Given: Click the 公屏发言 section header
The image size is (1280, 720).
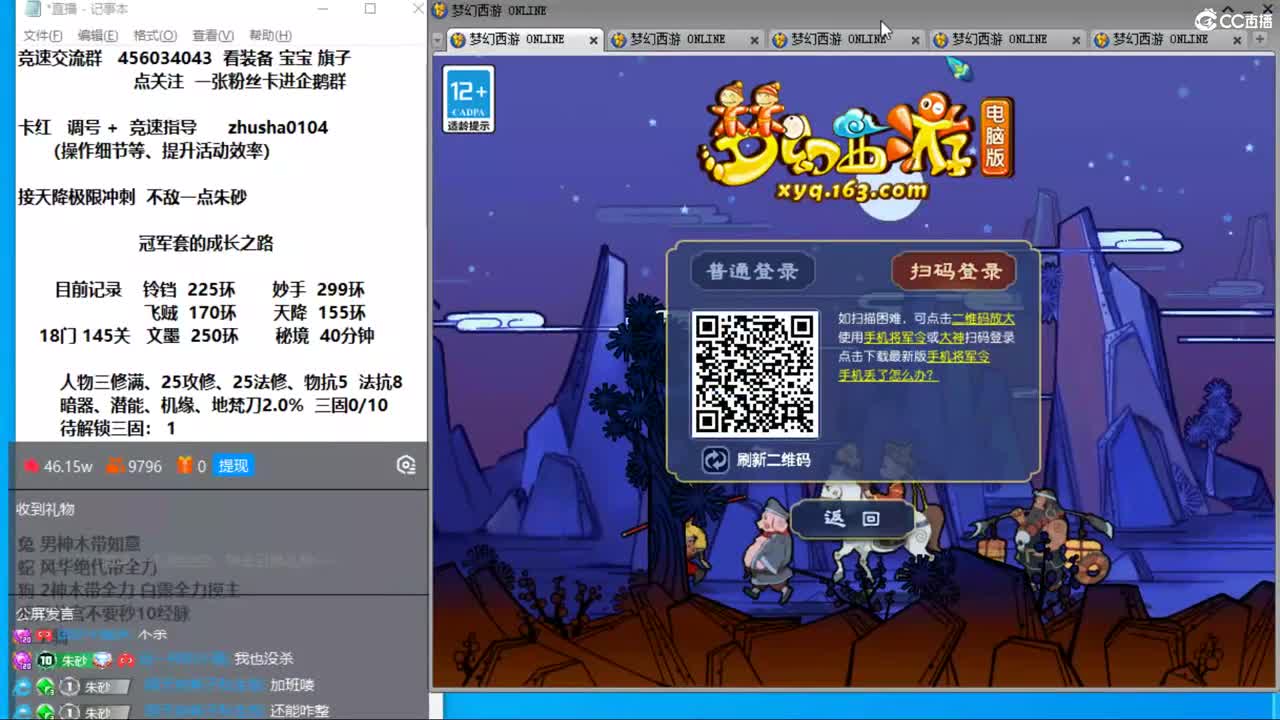Looking at the screenshot, I should (x=45, y=613).
